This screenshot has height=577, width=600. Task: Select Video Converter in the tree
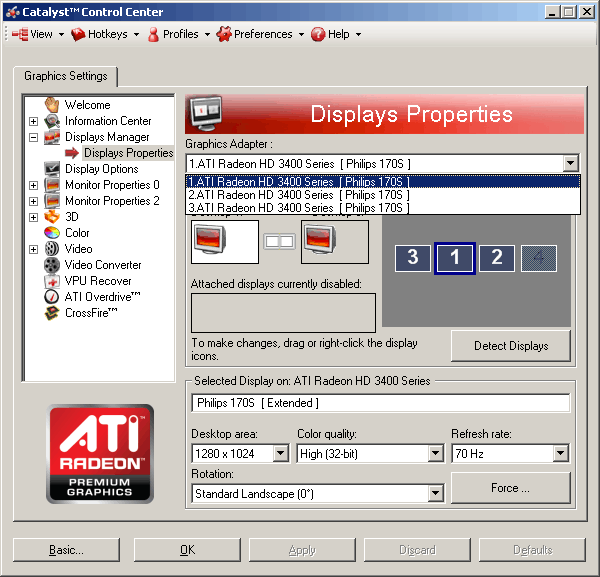[103, 265]
